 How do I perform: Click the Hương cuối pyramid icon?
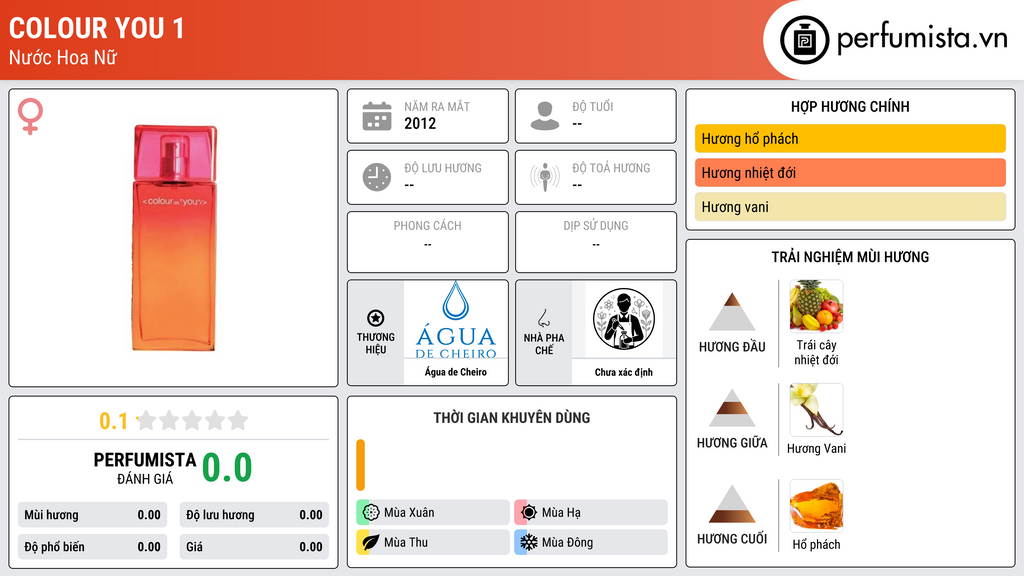click(x=732, y=504)
